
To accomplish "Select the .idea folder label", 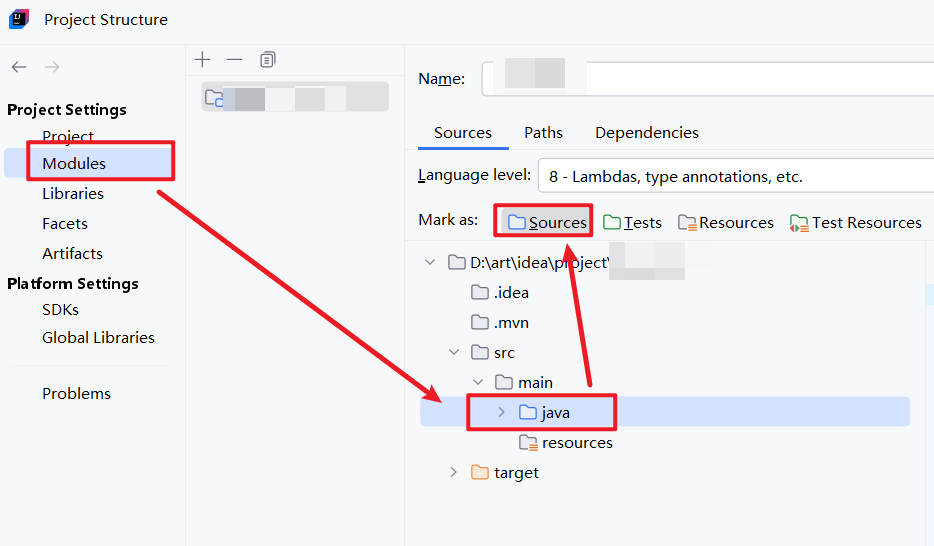I will point(511,292).
